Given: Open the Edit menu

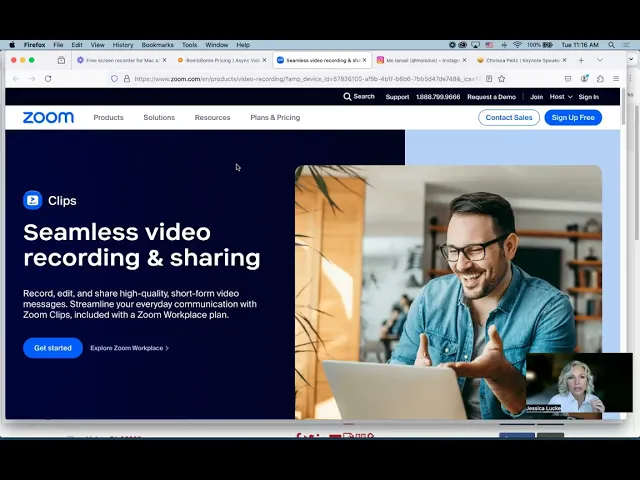Looking at the screenshot, I should point(77,45).
